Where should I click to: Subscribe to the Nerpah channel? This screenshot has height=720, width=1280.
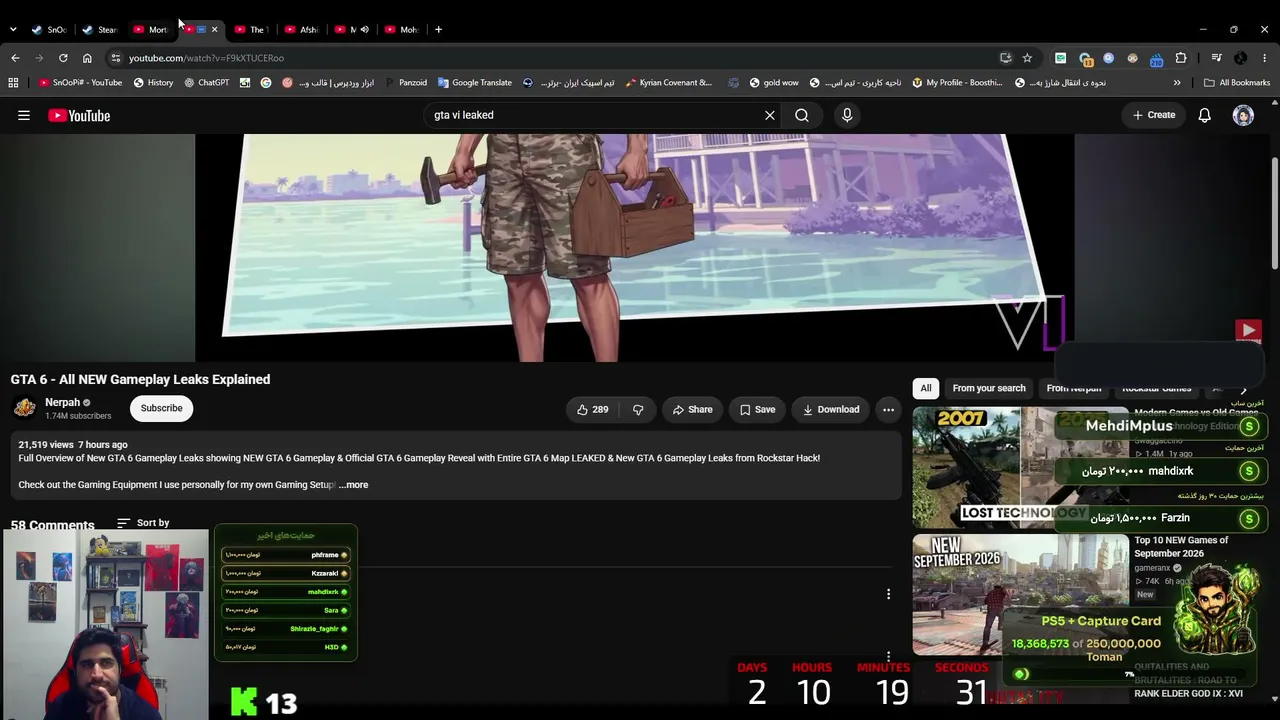pyautogui.click(x=161, y=408)
